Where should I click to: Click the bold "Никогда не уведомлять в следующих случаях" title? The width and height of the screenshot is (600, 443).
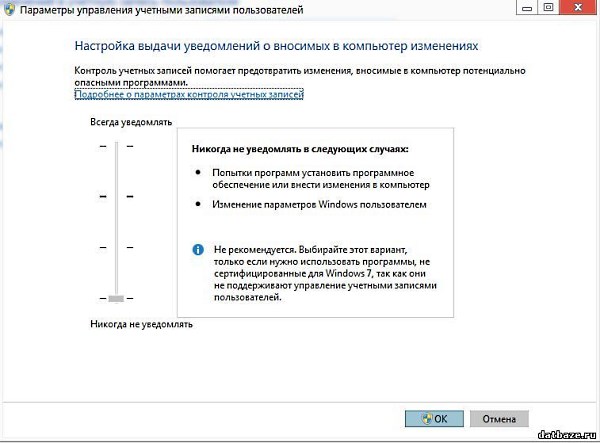[x=299, y=149]
